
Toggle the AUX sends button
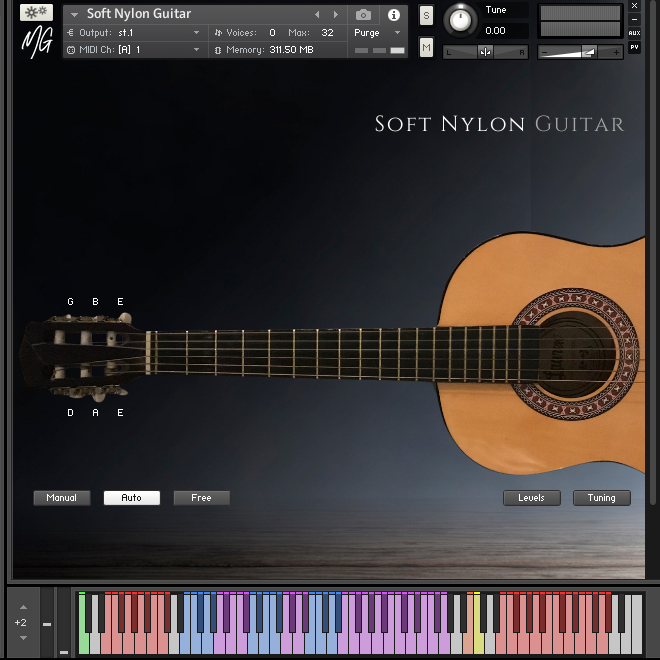click(634, 33)
